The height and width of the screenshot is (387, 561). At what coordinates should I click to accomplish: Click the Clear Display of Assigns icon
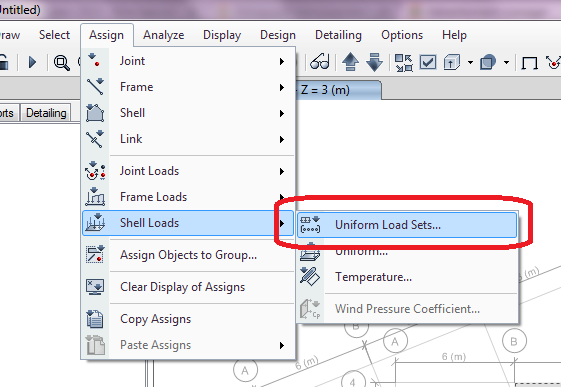pos(95,286)
